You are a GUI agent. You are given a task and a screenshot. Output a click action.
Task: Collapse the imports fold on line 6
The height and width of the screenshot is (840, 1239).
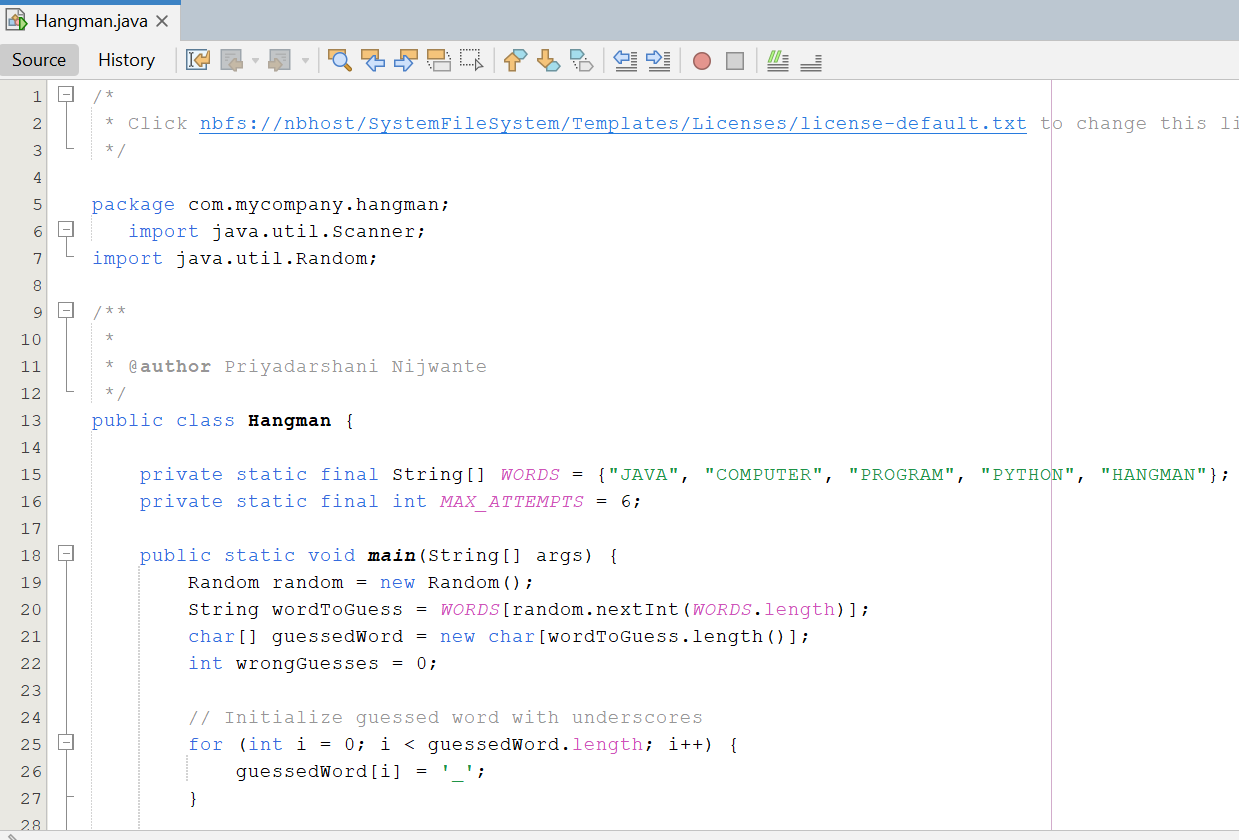coord(66,230)
